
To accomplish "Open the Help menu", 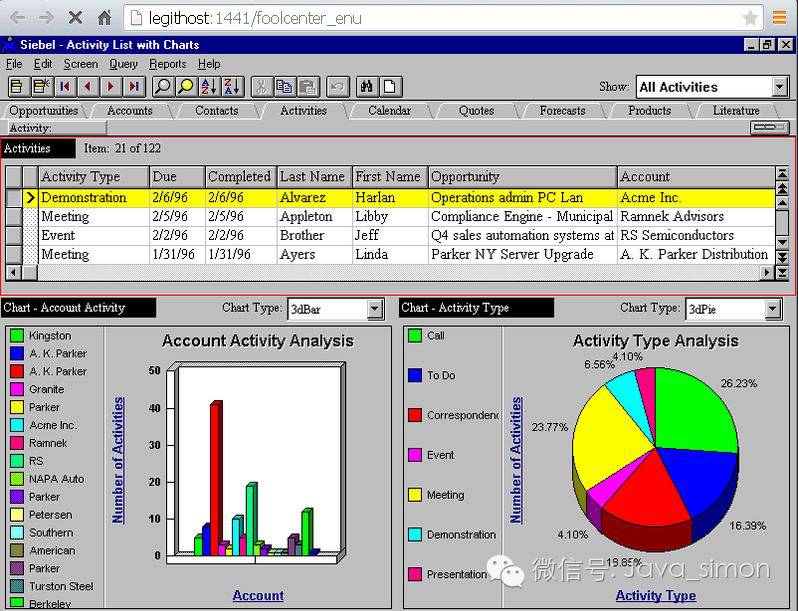I will tap(209, 64).
